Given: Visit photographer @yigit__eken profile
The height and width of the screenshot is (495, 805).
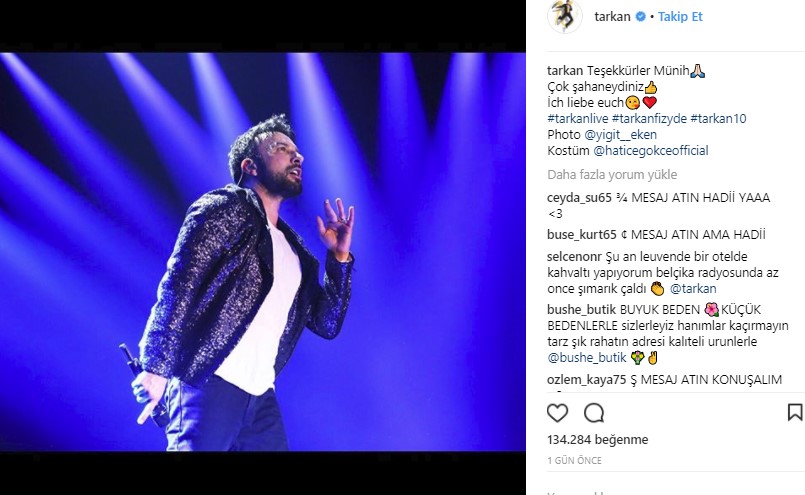Looking at the screenshot, I should [621, 135].
